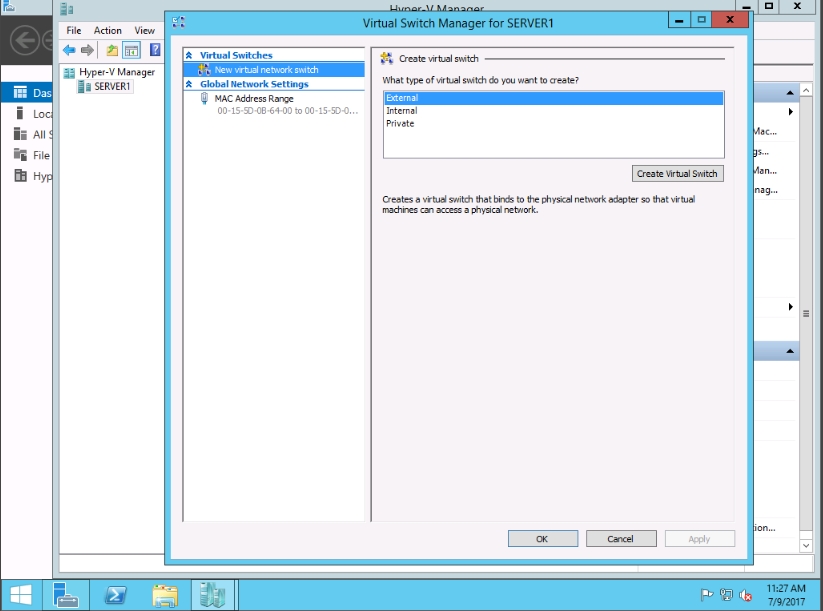Click the network status tray icon
Image resolution: width=823 pixels, height=611 pixels.
tap(726, 595)
